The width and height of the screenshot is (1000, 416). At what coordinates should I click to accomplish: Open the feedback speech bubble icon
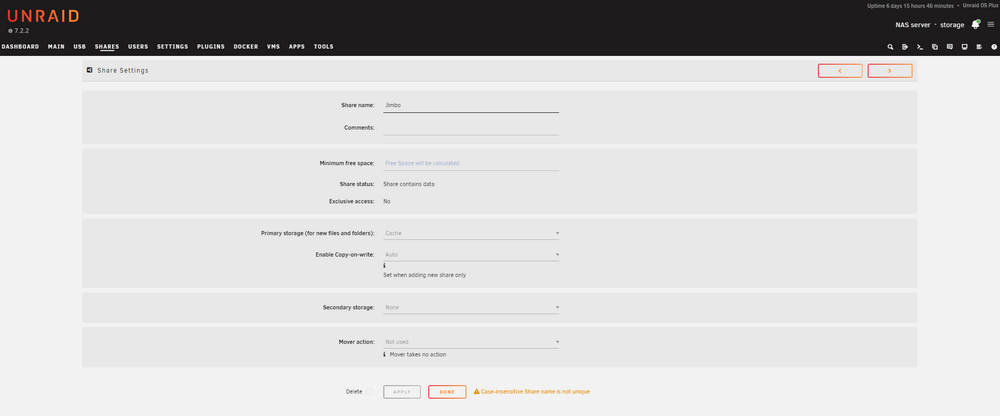(950, 47)
